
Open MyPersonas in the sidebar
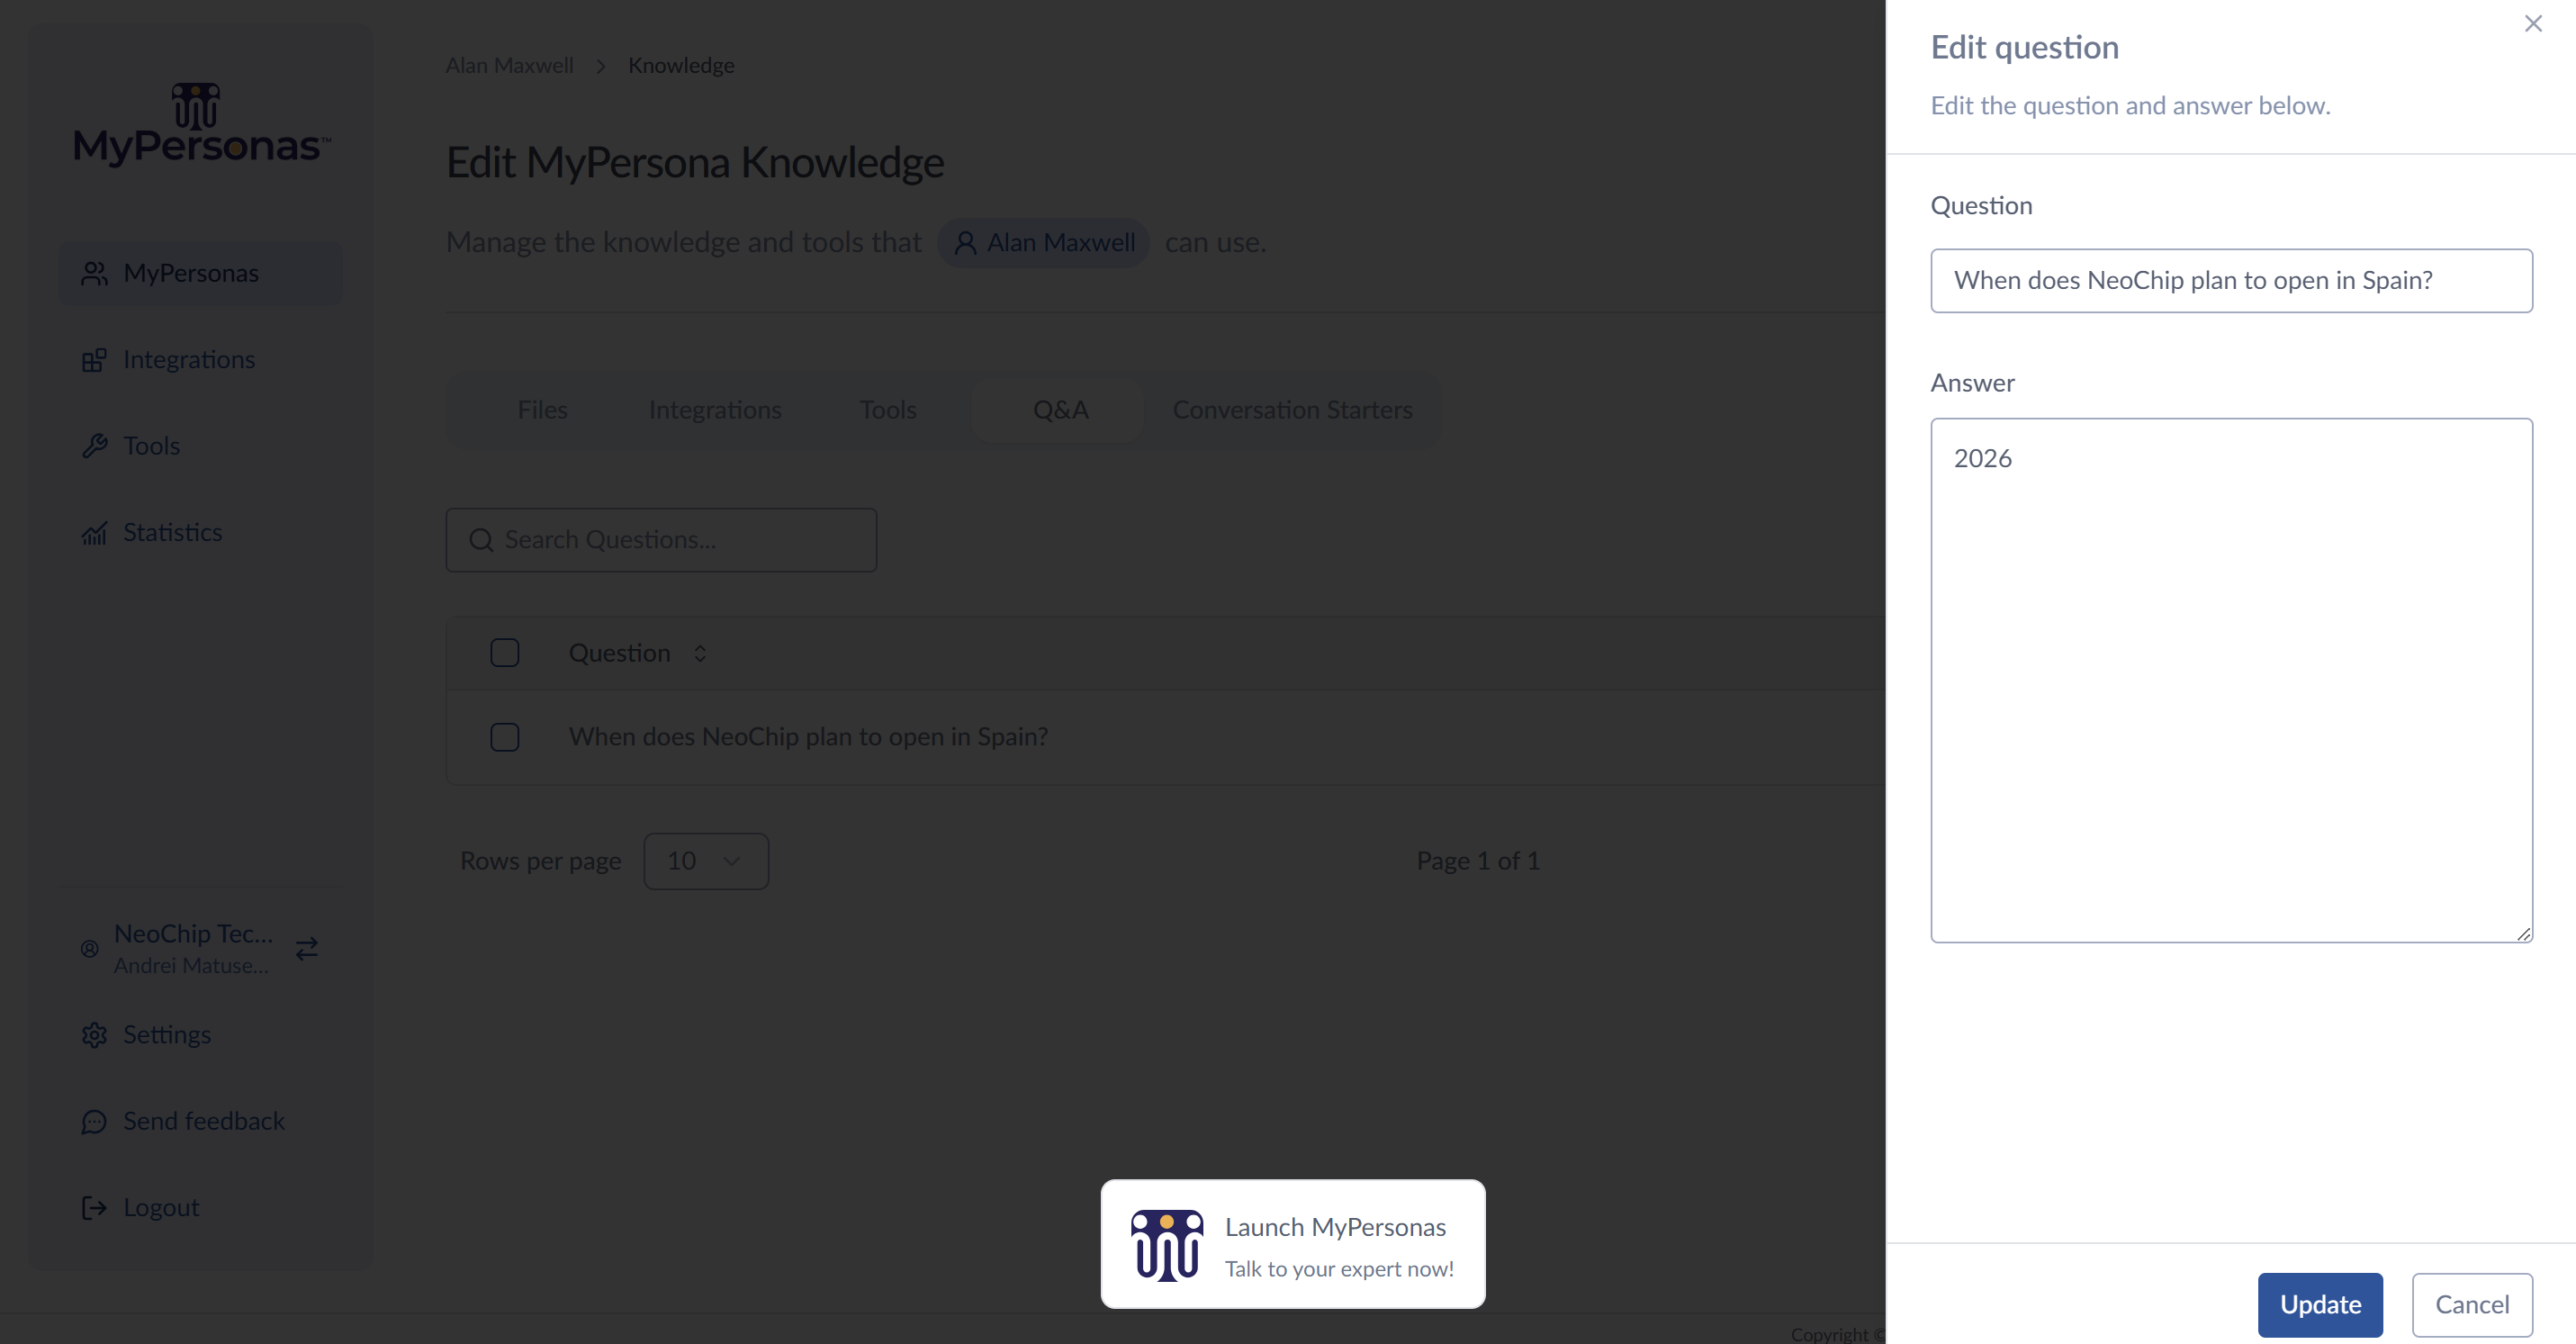[201, 273]
